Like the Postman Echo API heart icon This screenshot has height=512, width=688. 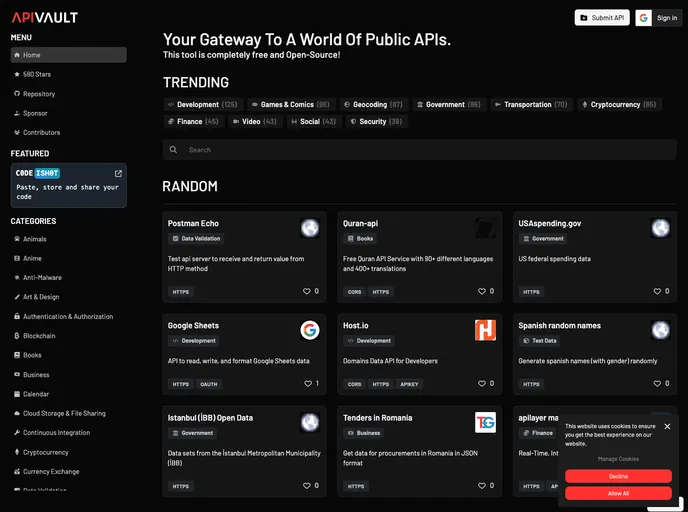coord(307,291)
